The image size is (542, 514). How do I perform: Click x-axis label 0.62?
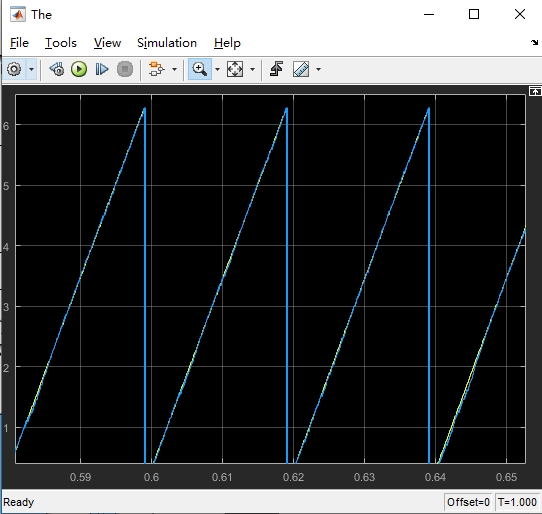coord(293,477)
